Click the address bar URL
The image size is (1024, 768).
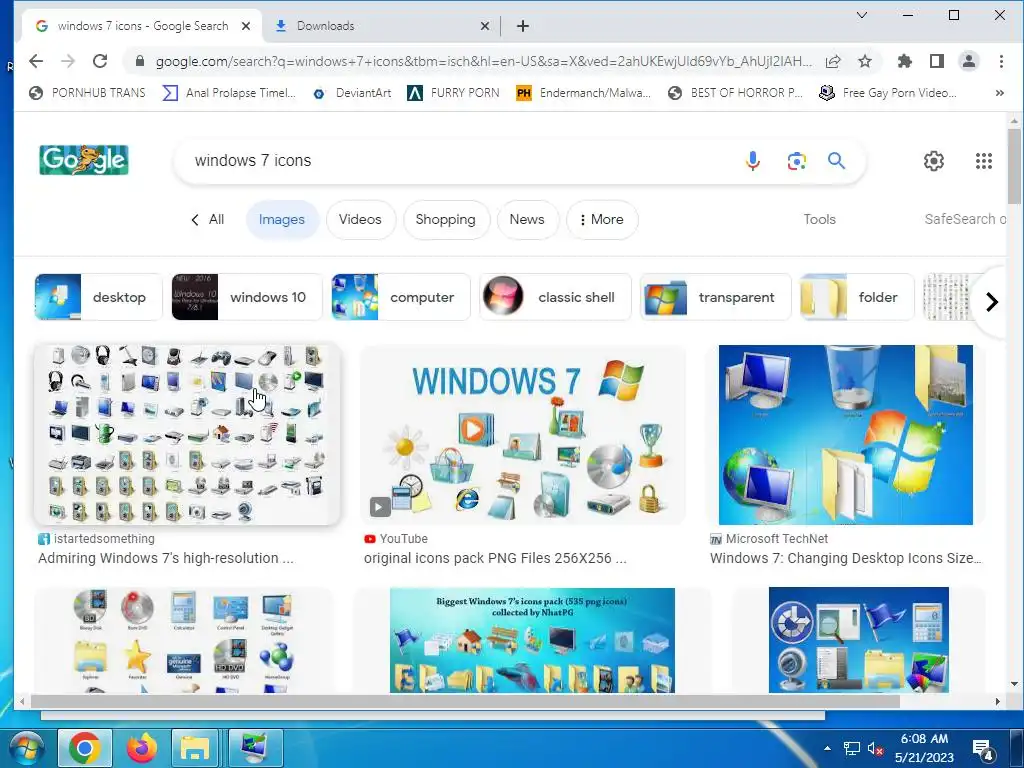tap(483, 61)
